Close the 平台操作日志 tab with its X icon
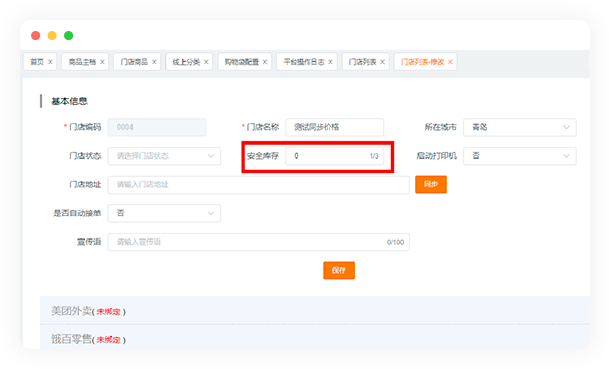This screenshot has height=369, width=609. point(331,62)
